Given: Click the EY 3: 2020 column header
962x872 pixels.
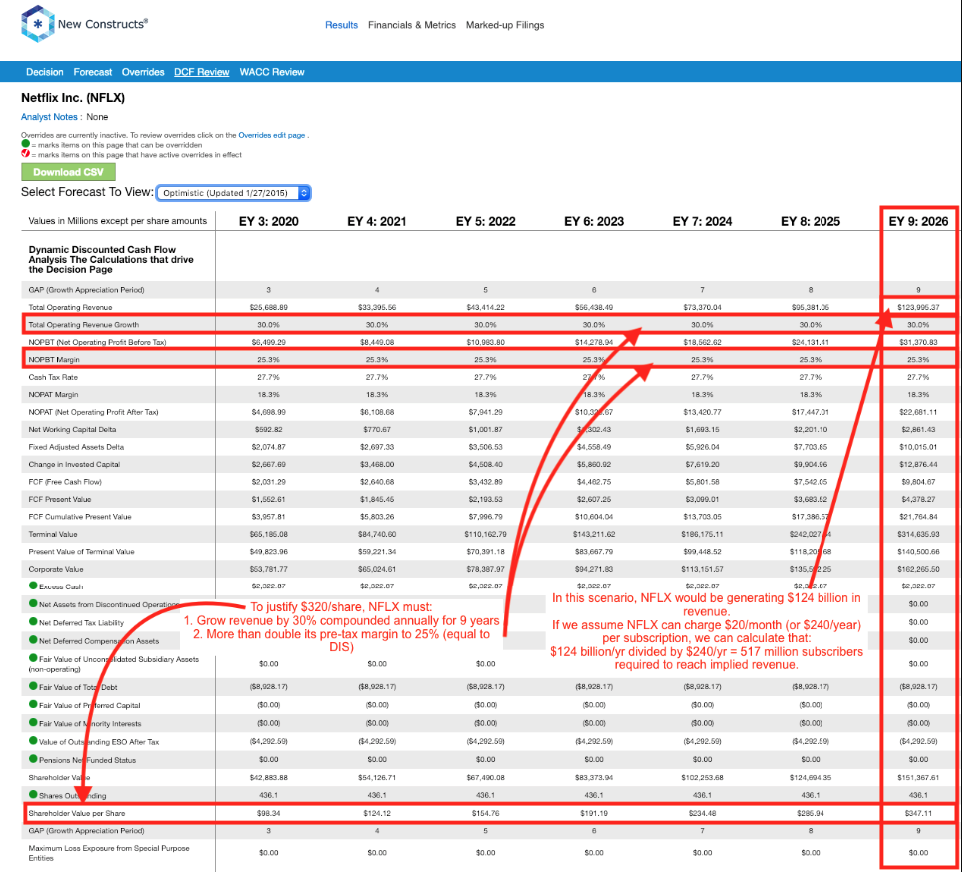Looking at the screenshot, I should point(269,221).
